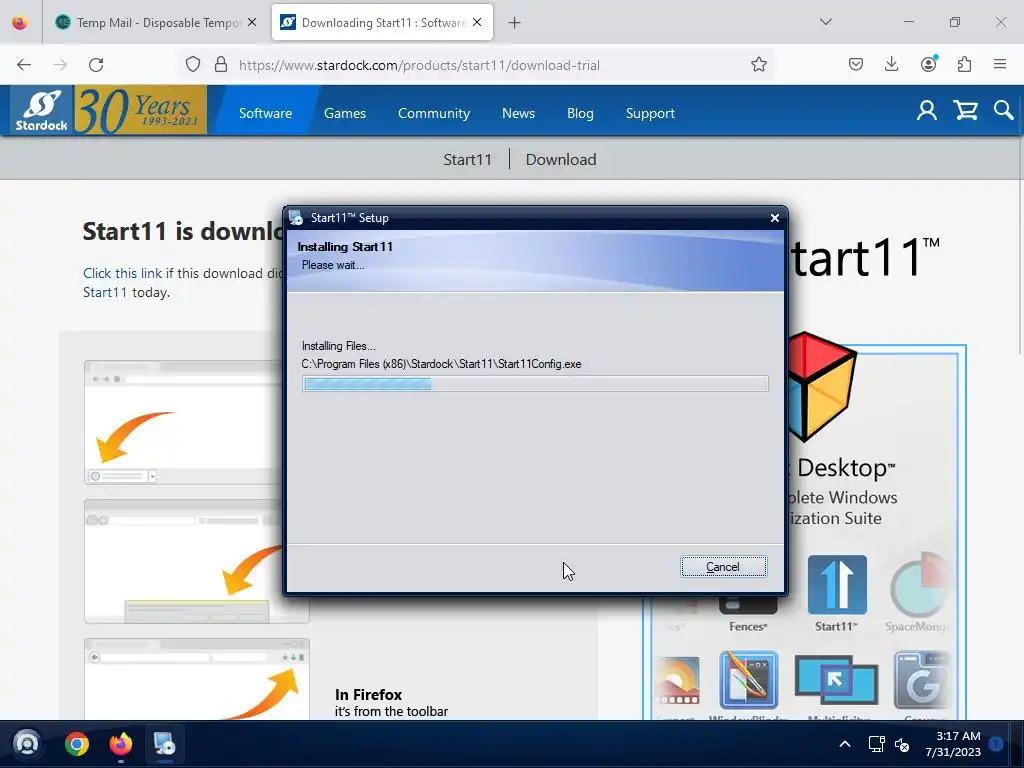
Task: Click the Fences product icon
Action: (x=748, y=604)
